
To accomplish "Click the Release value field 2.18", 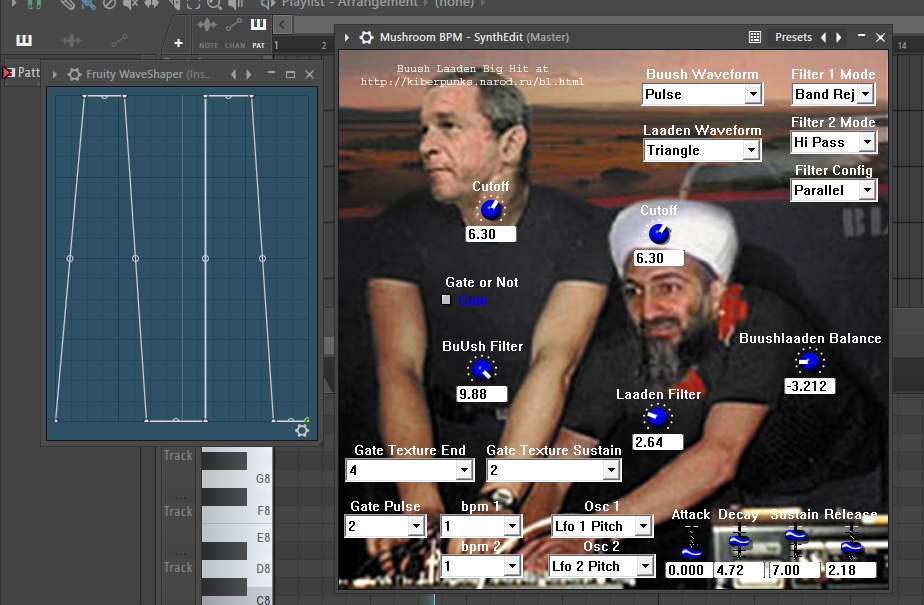I will 850,570.
